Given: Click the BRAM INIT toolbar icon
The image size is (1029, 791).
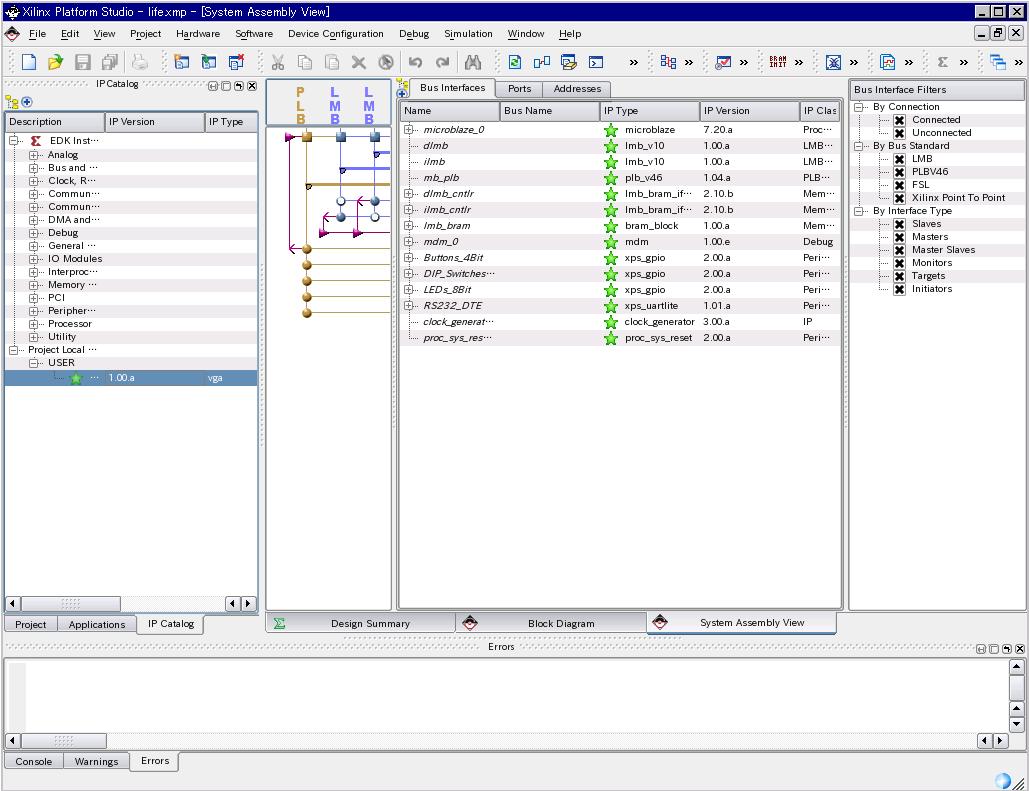Looking at the screenshot, I should 778,62.
